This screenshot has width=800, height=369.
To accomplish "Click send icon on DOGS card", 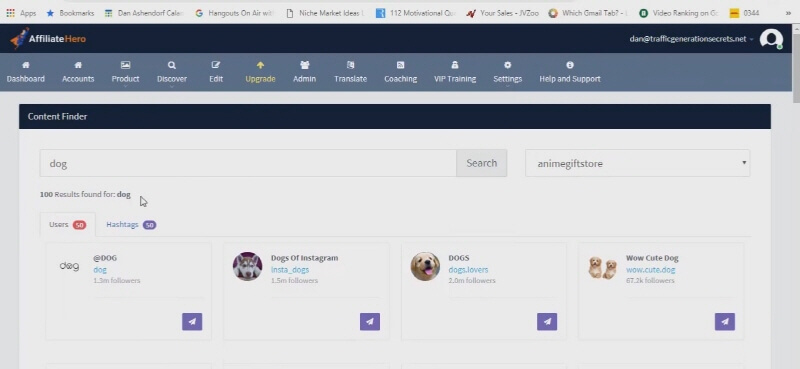I will 547,322.
